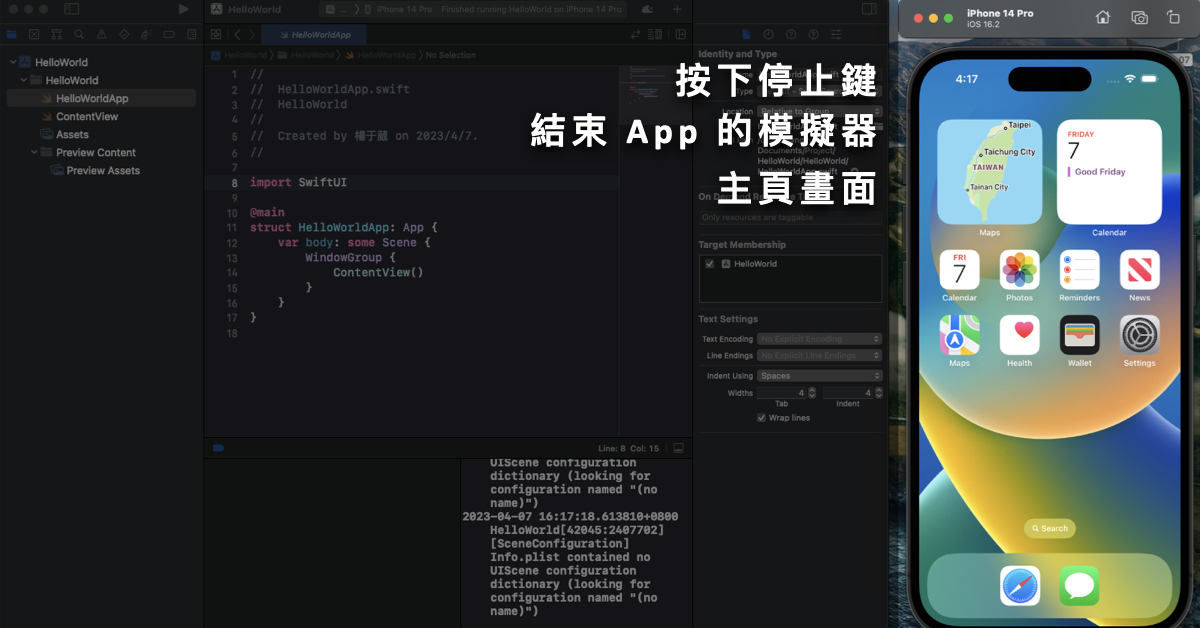Select HelloWorldApp file in navigator
1200x628 pixels.
(100, 98)
